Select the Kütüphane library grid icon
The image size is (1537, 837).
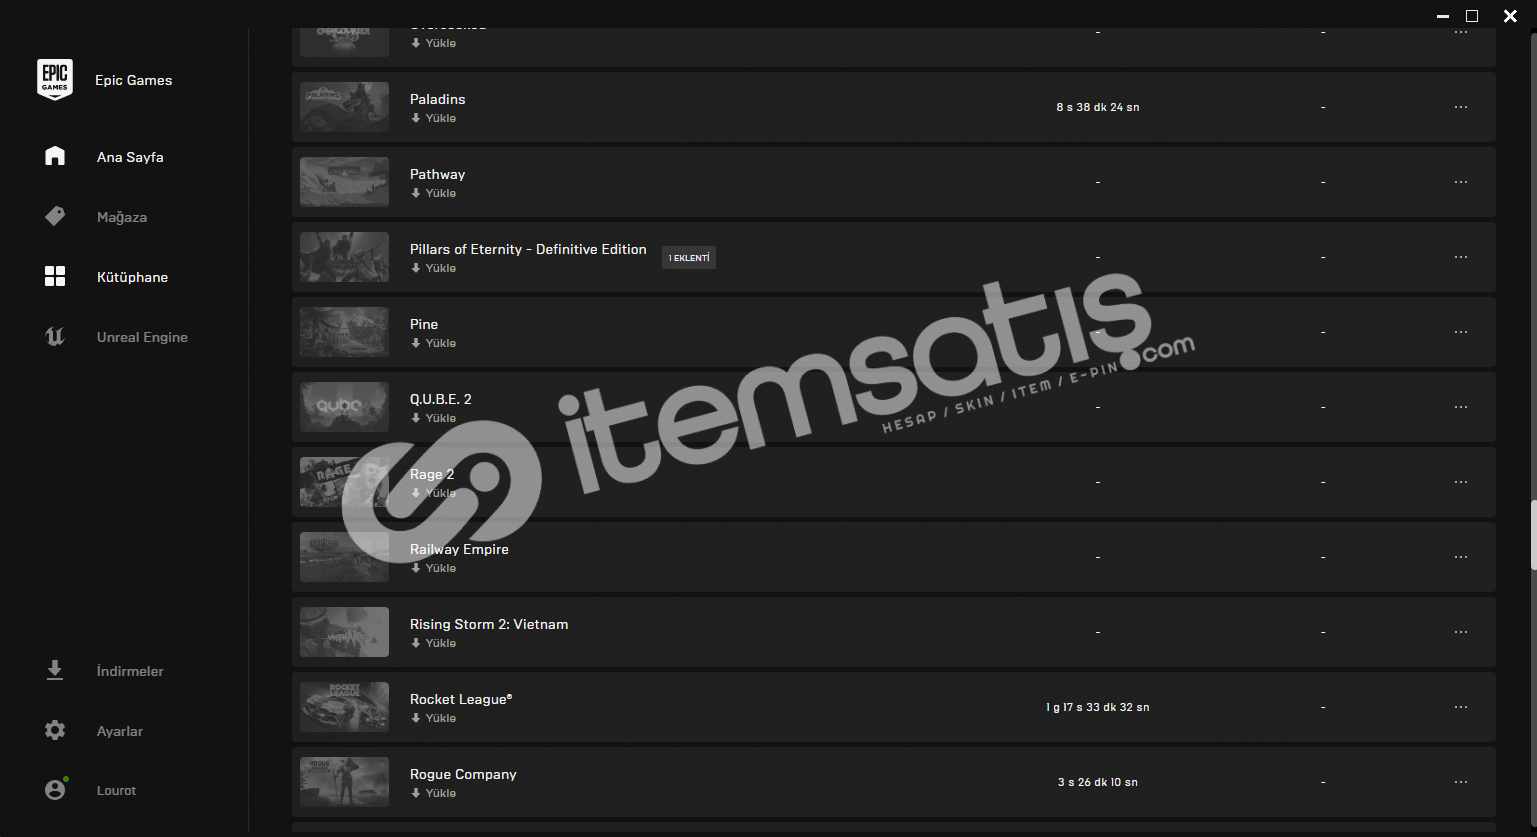[x=55, y=277]
